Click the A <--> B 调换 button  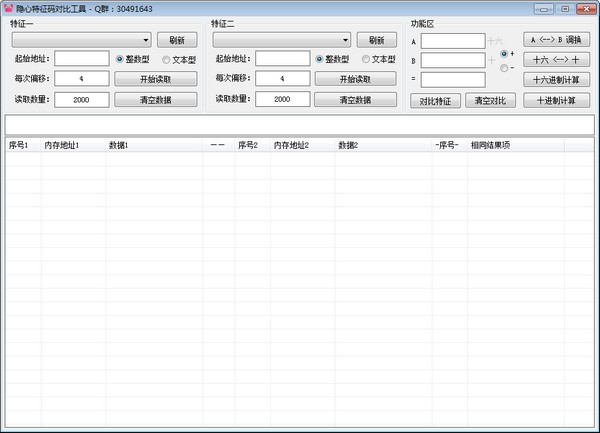coord(556,40)
